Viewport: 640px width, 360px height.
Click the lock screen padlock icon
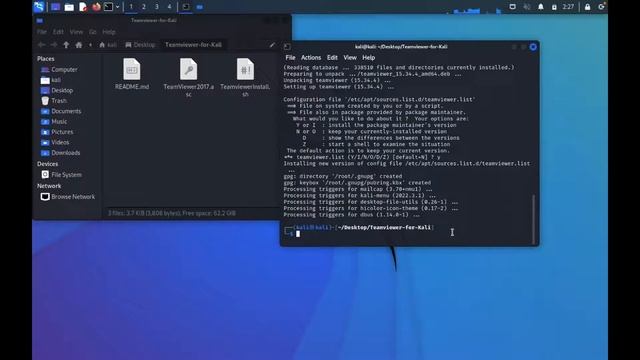tap(587, 7)
